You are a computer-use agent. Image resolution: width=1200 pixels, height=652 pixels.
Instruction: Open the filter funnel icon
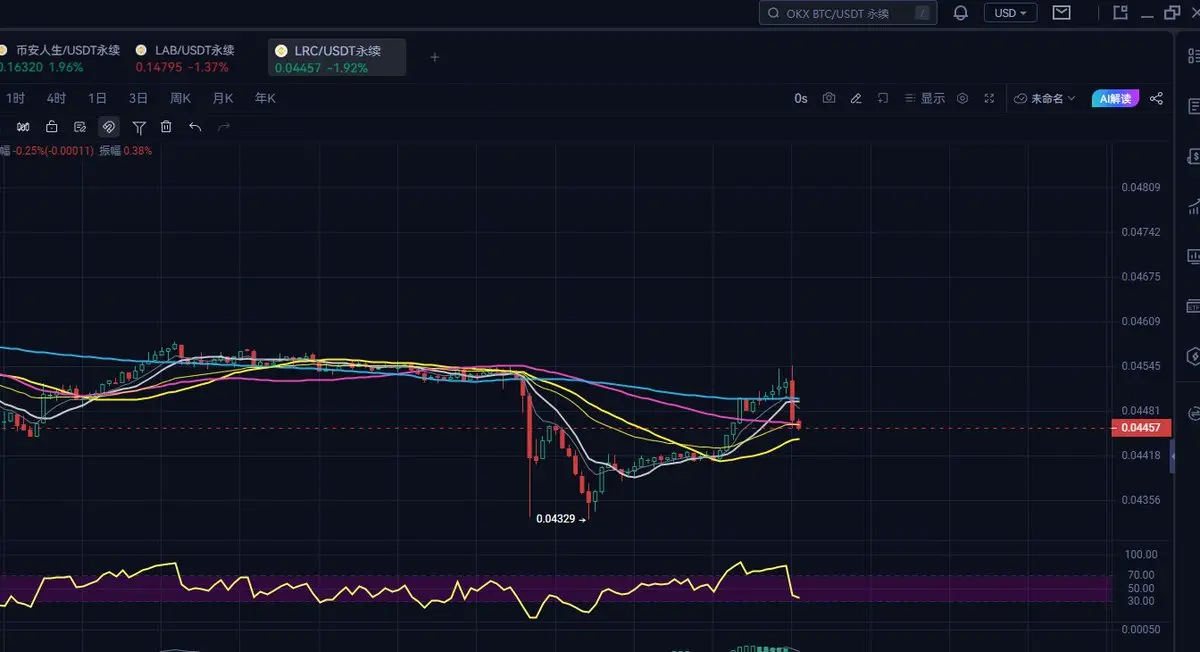click(139, 127)
